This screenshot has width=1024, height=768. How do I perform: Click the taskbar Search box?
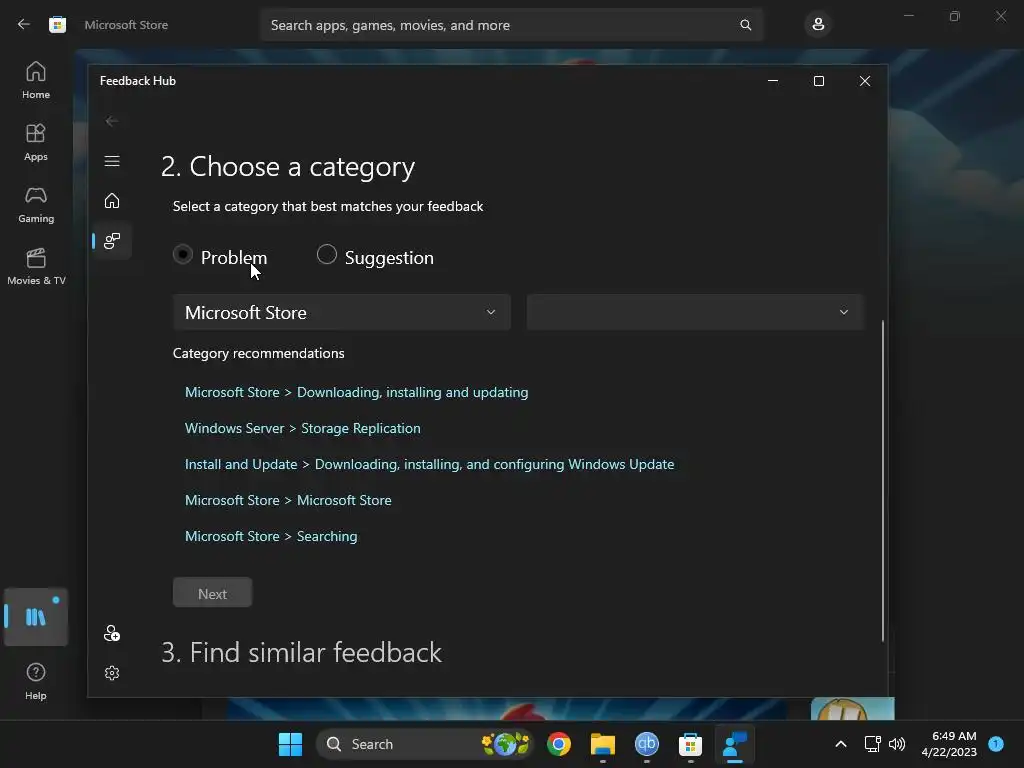(424, 744)
